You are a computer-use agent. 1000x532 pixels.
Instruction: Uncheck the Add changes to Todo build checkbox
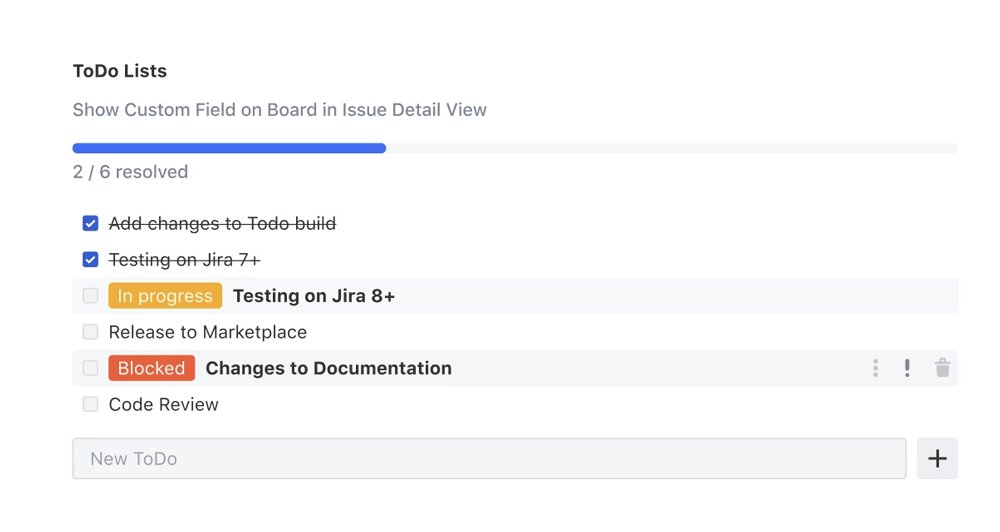click(91, 223)
